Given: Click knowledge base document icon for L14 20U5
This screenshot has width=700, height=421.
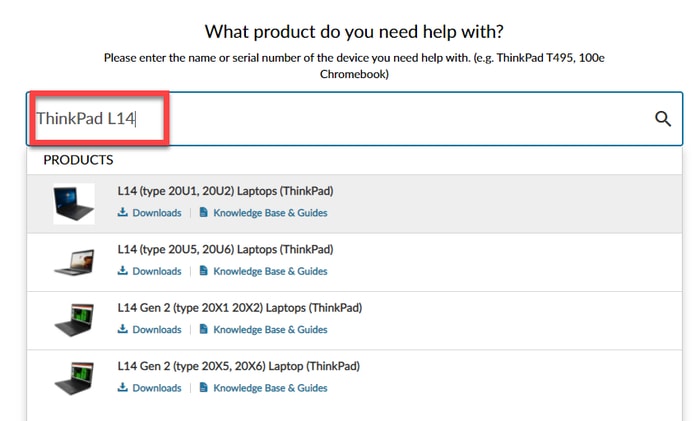Looking at the screenshot, I should pyautogui.click(x=204, y=271).
